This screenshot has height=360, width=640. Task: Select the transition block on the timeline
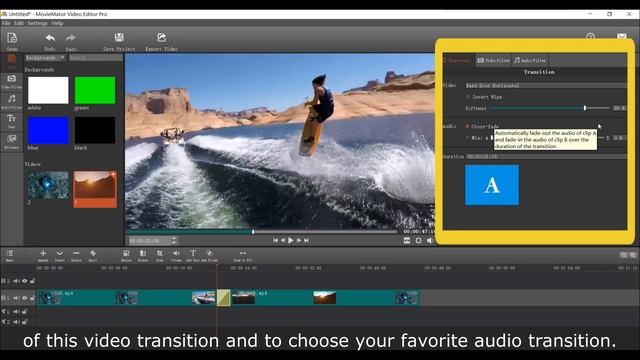(223, 298)
